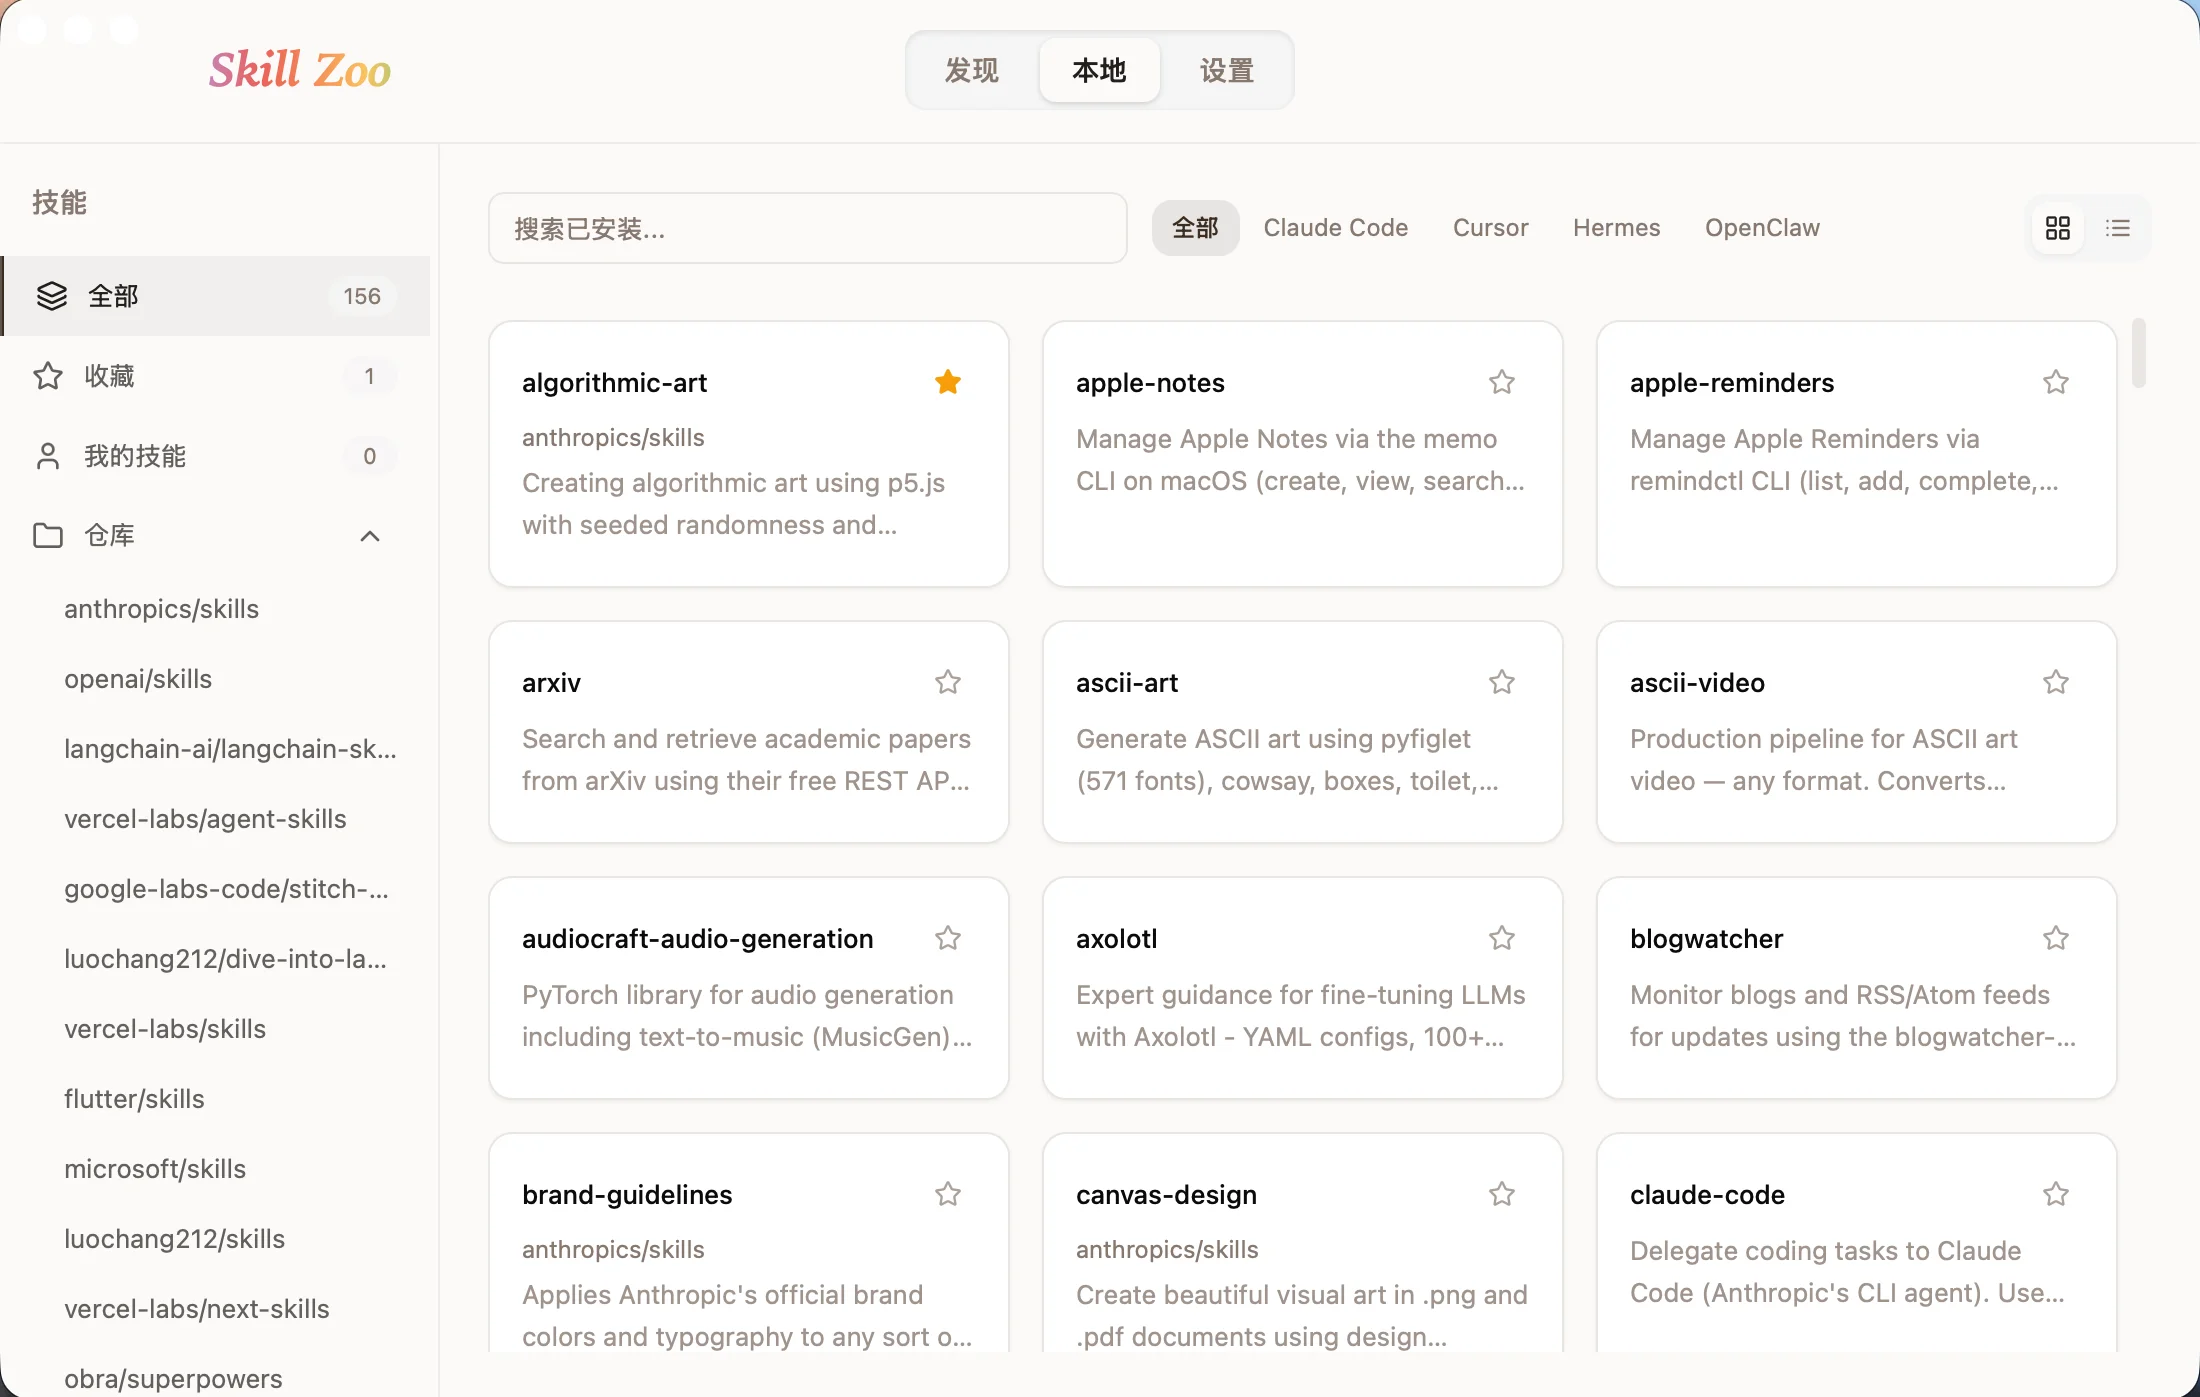Select anthropics/skills in sidebar repository list

162,609
